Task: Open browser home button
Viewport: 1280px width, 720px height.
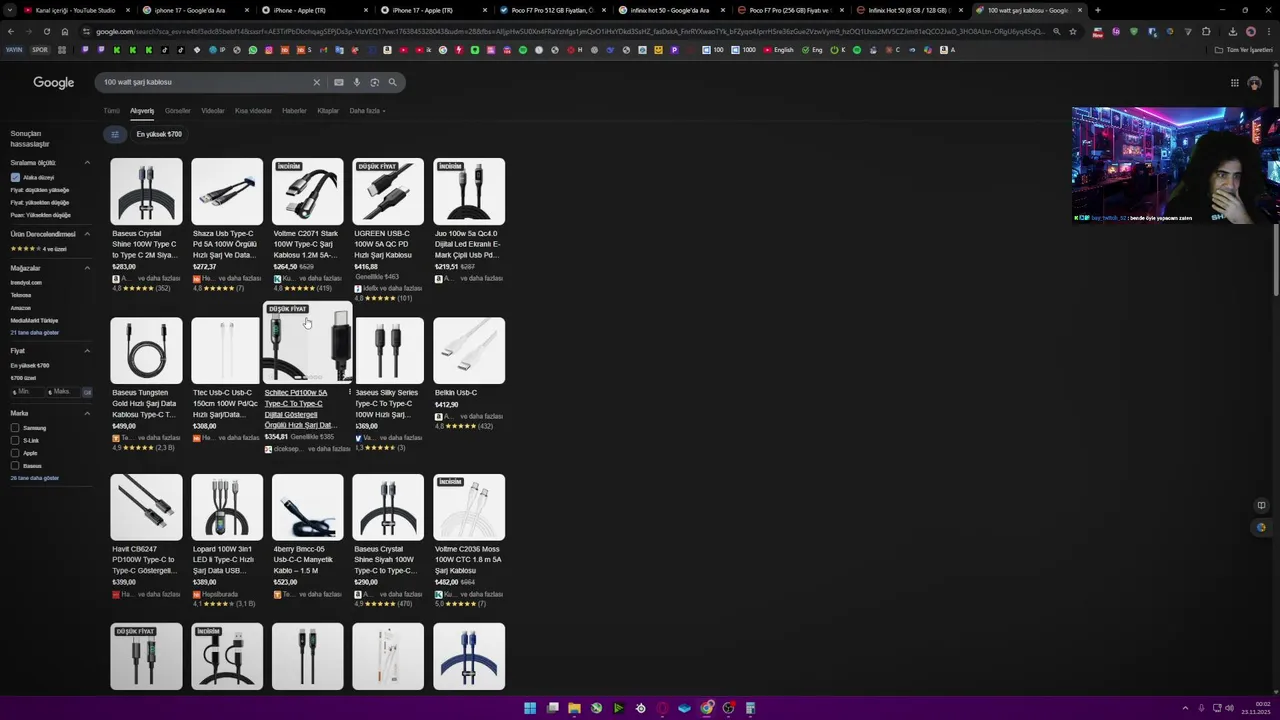Action: click(64, 31)
